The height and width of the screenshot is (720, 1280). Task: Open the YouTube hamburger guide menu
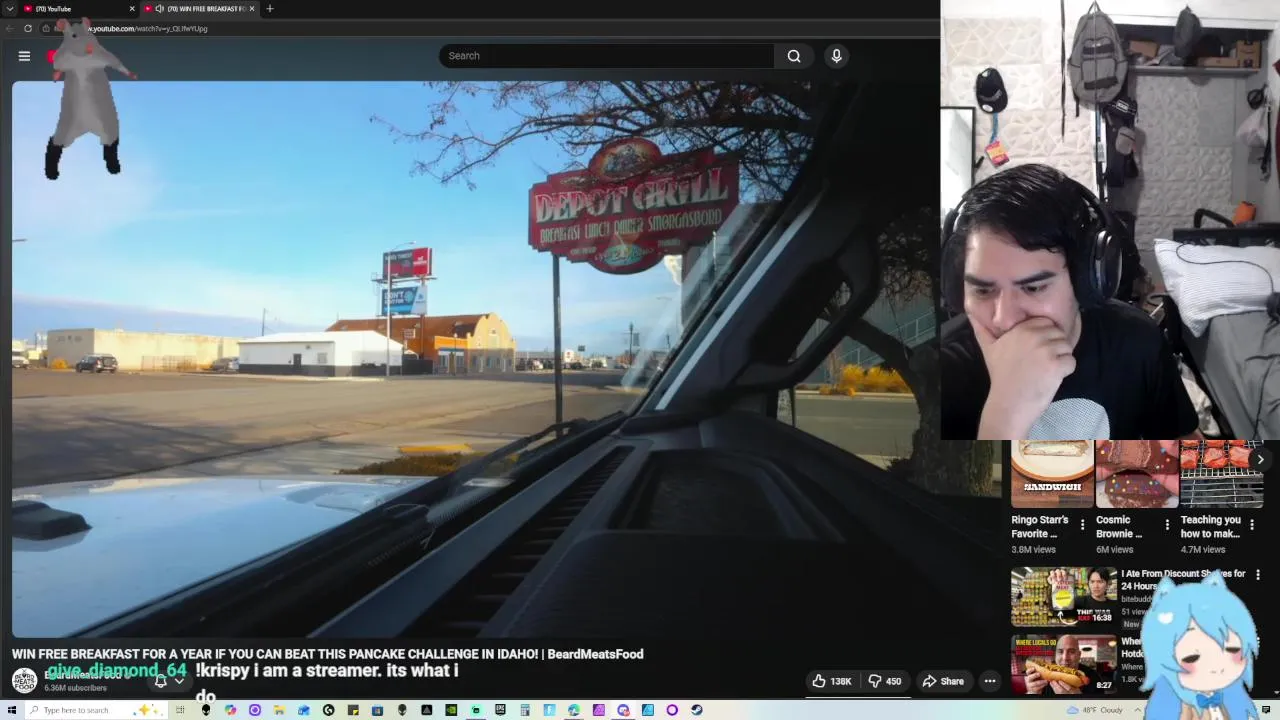pos(24,56)
